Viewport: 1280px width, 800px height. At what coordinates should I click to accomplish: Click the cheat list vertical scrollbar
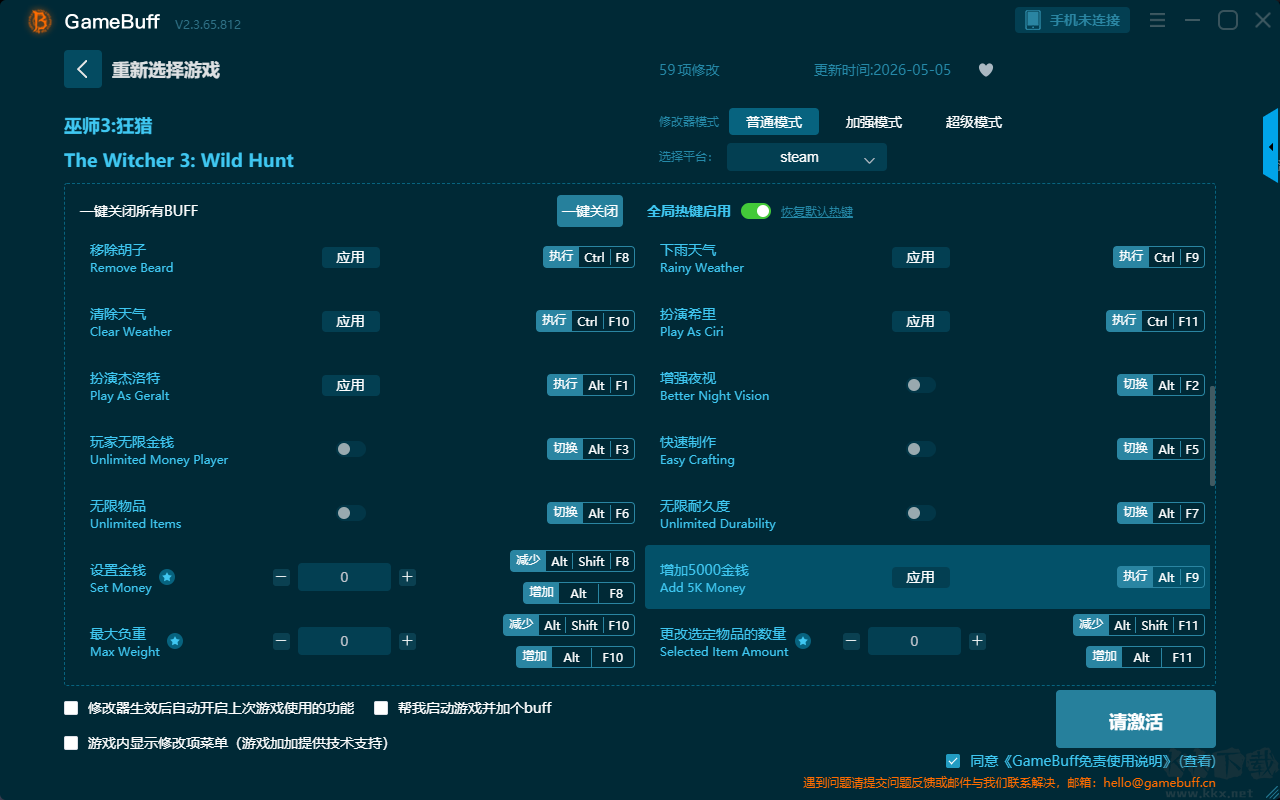point(1213,436)
